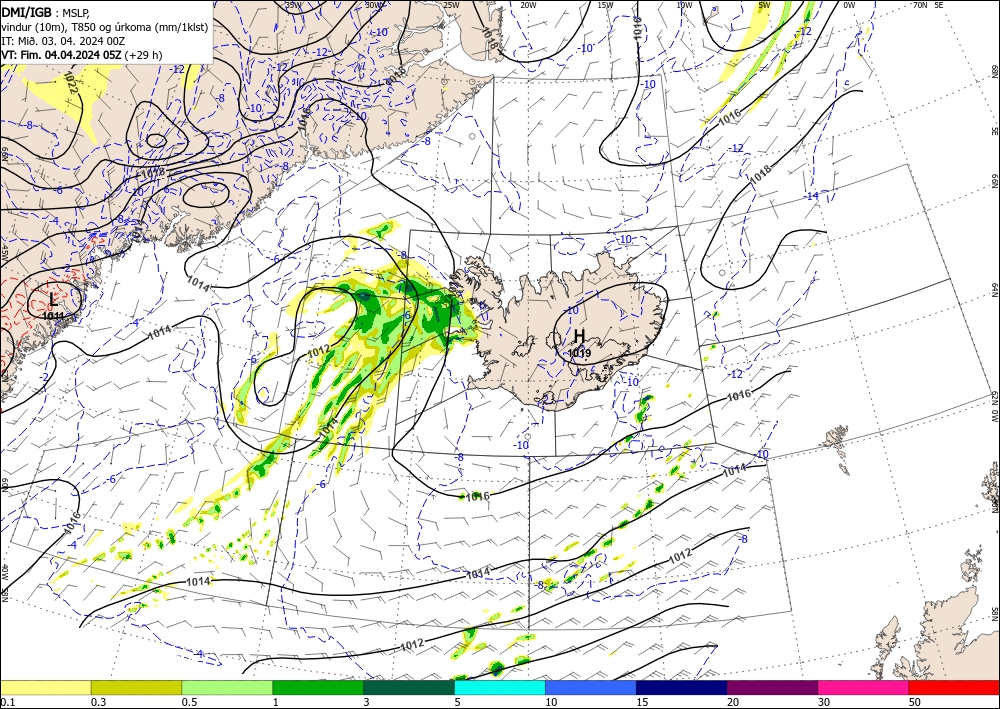1000x709 pixels.
Task: Click the 30W longitude label
Action: tap(374, 5)
